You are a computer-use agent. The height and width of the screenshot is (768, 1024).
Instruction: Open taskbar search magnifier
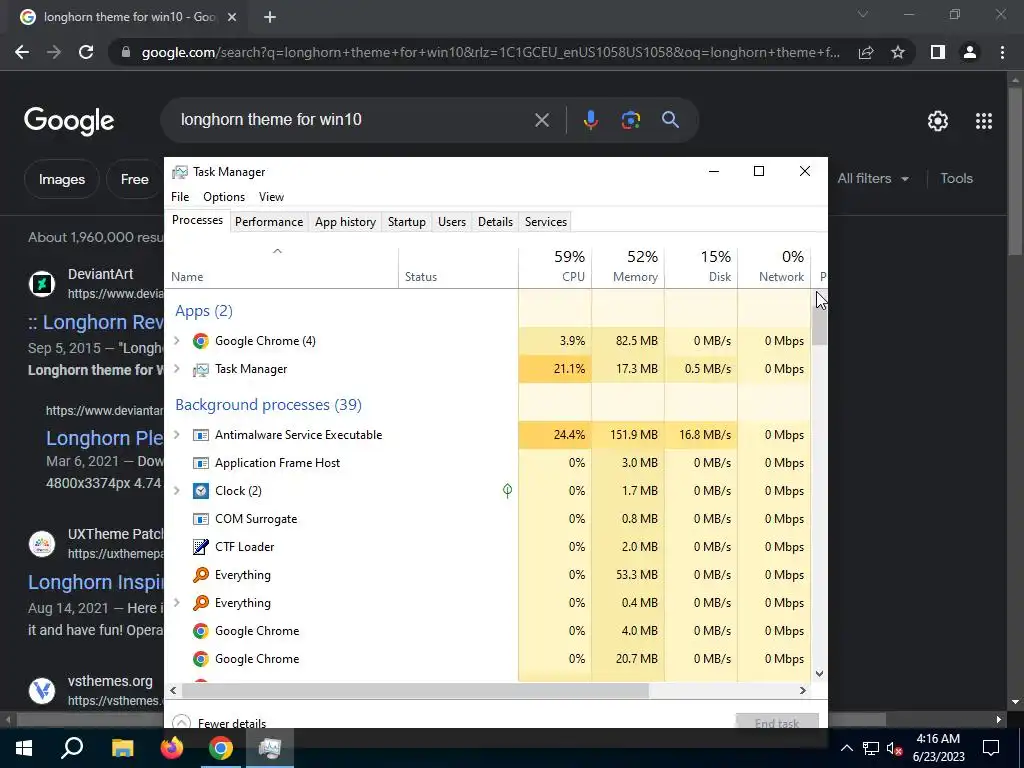72,748
